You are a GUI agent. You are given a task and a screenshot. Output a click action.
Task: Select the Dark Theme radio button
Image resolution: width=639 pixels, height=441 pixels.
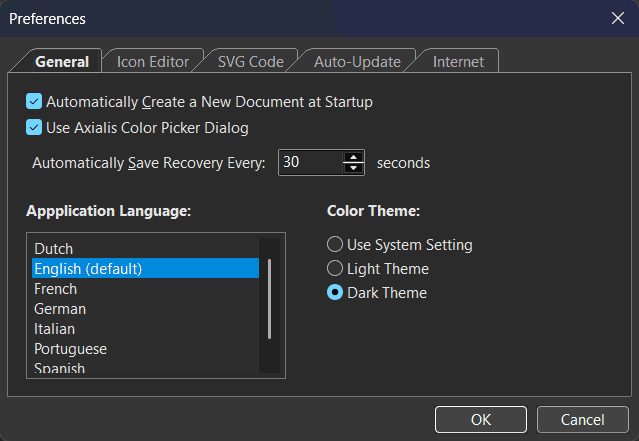point(335,293)
